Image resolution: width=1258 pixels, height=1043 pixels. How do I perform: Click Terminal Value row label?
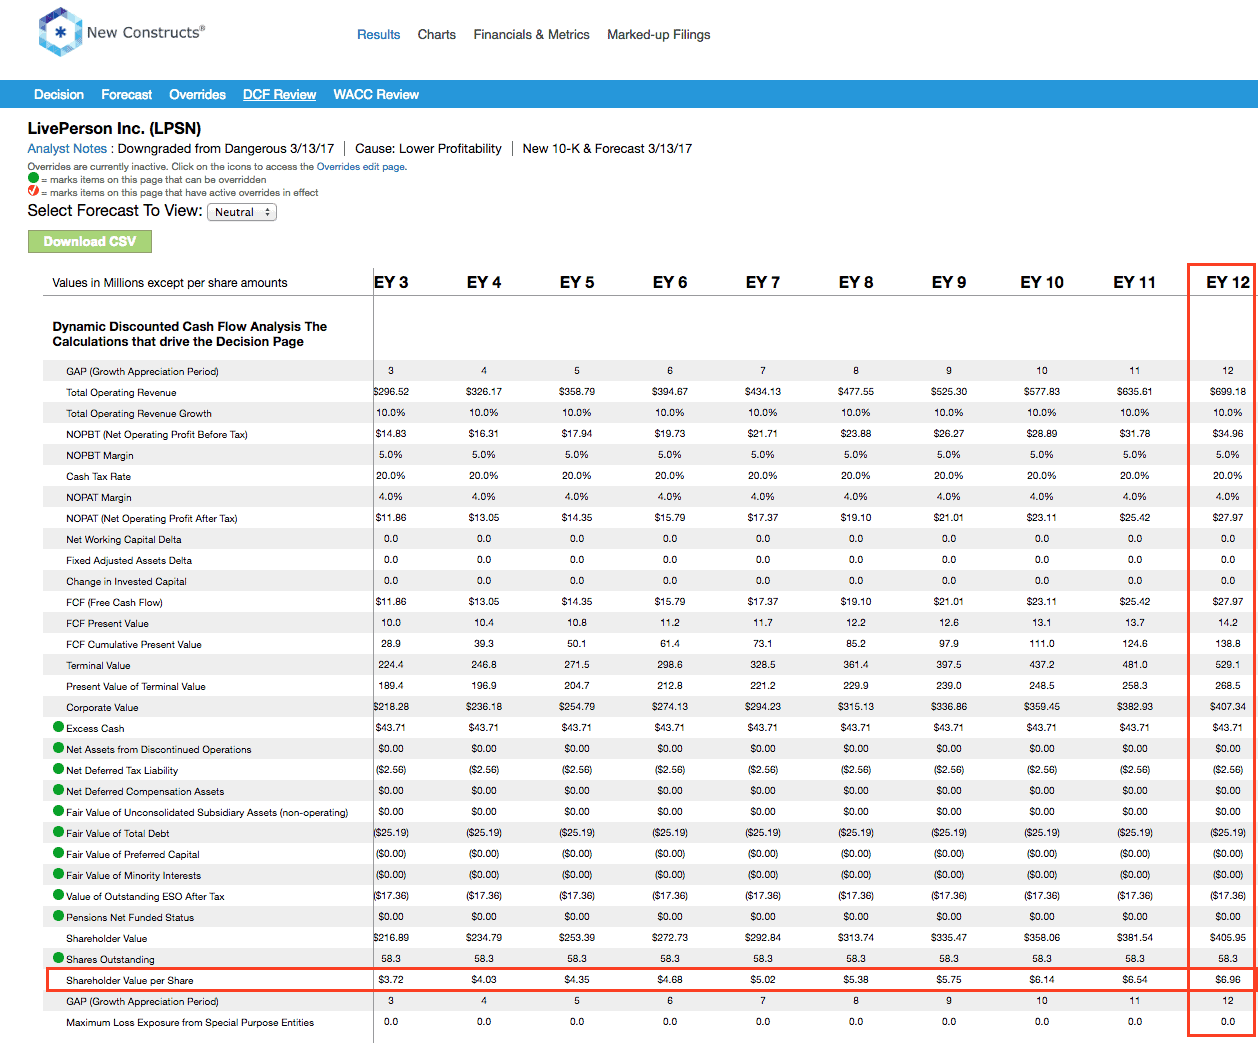click(x=98, y=665)
